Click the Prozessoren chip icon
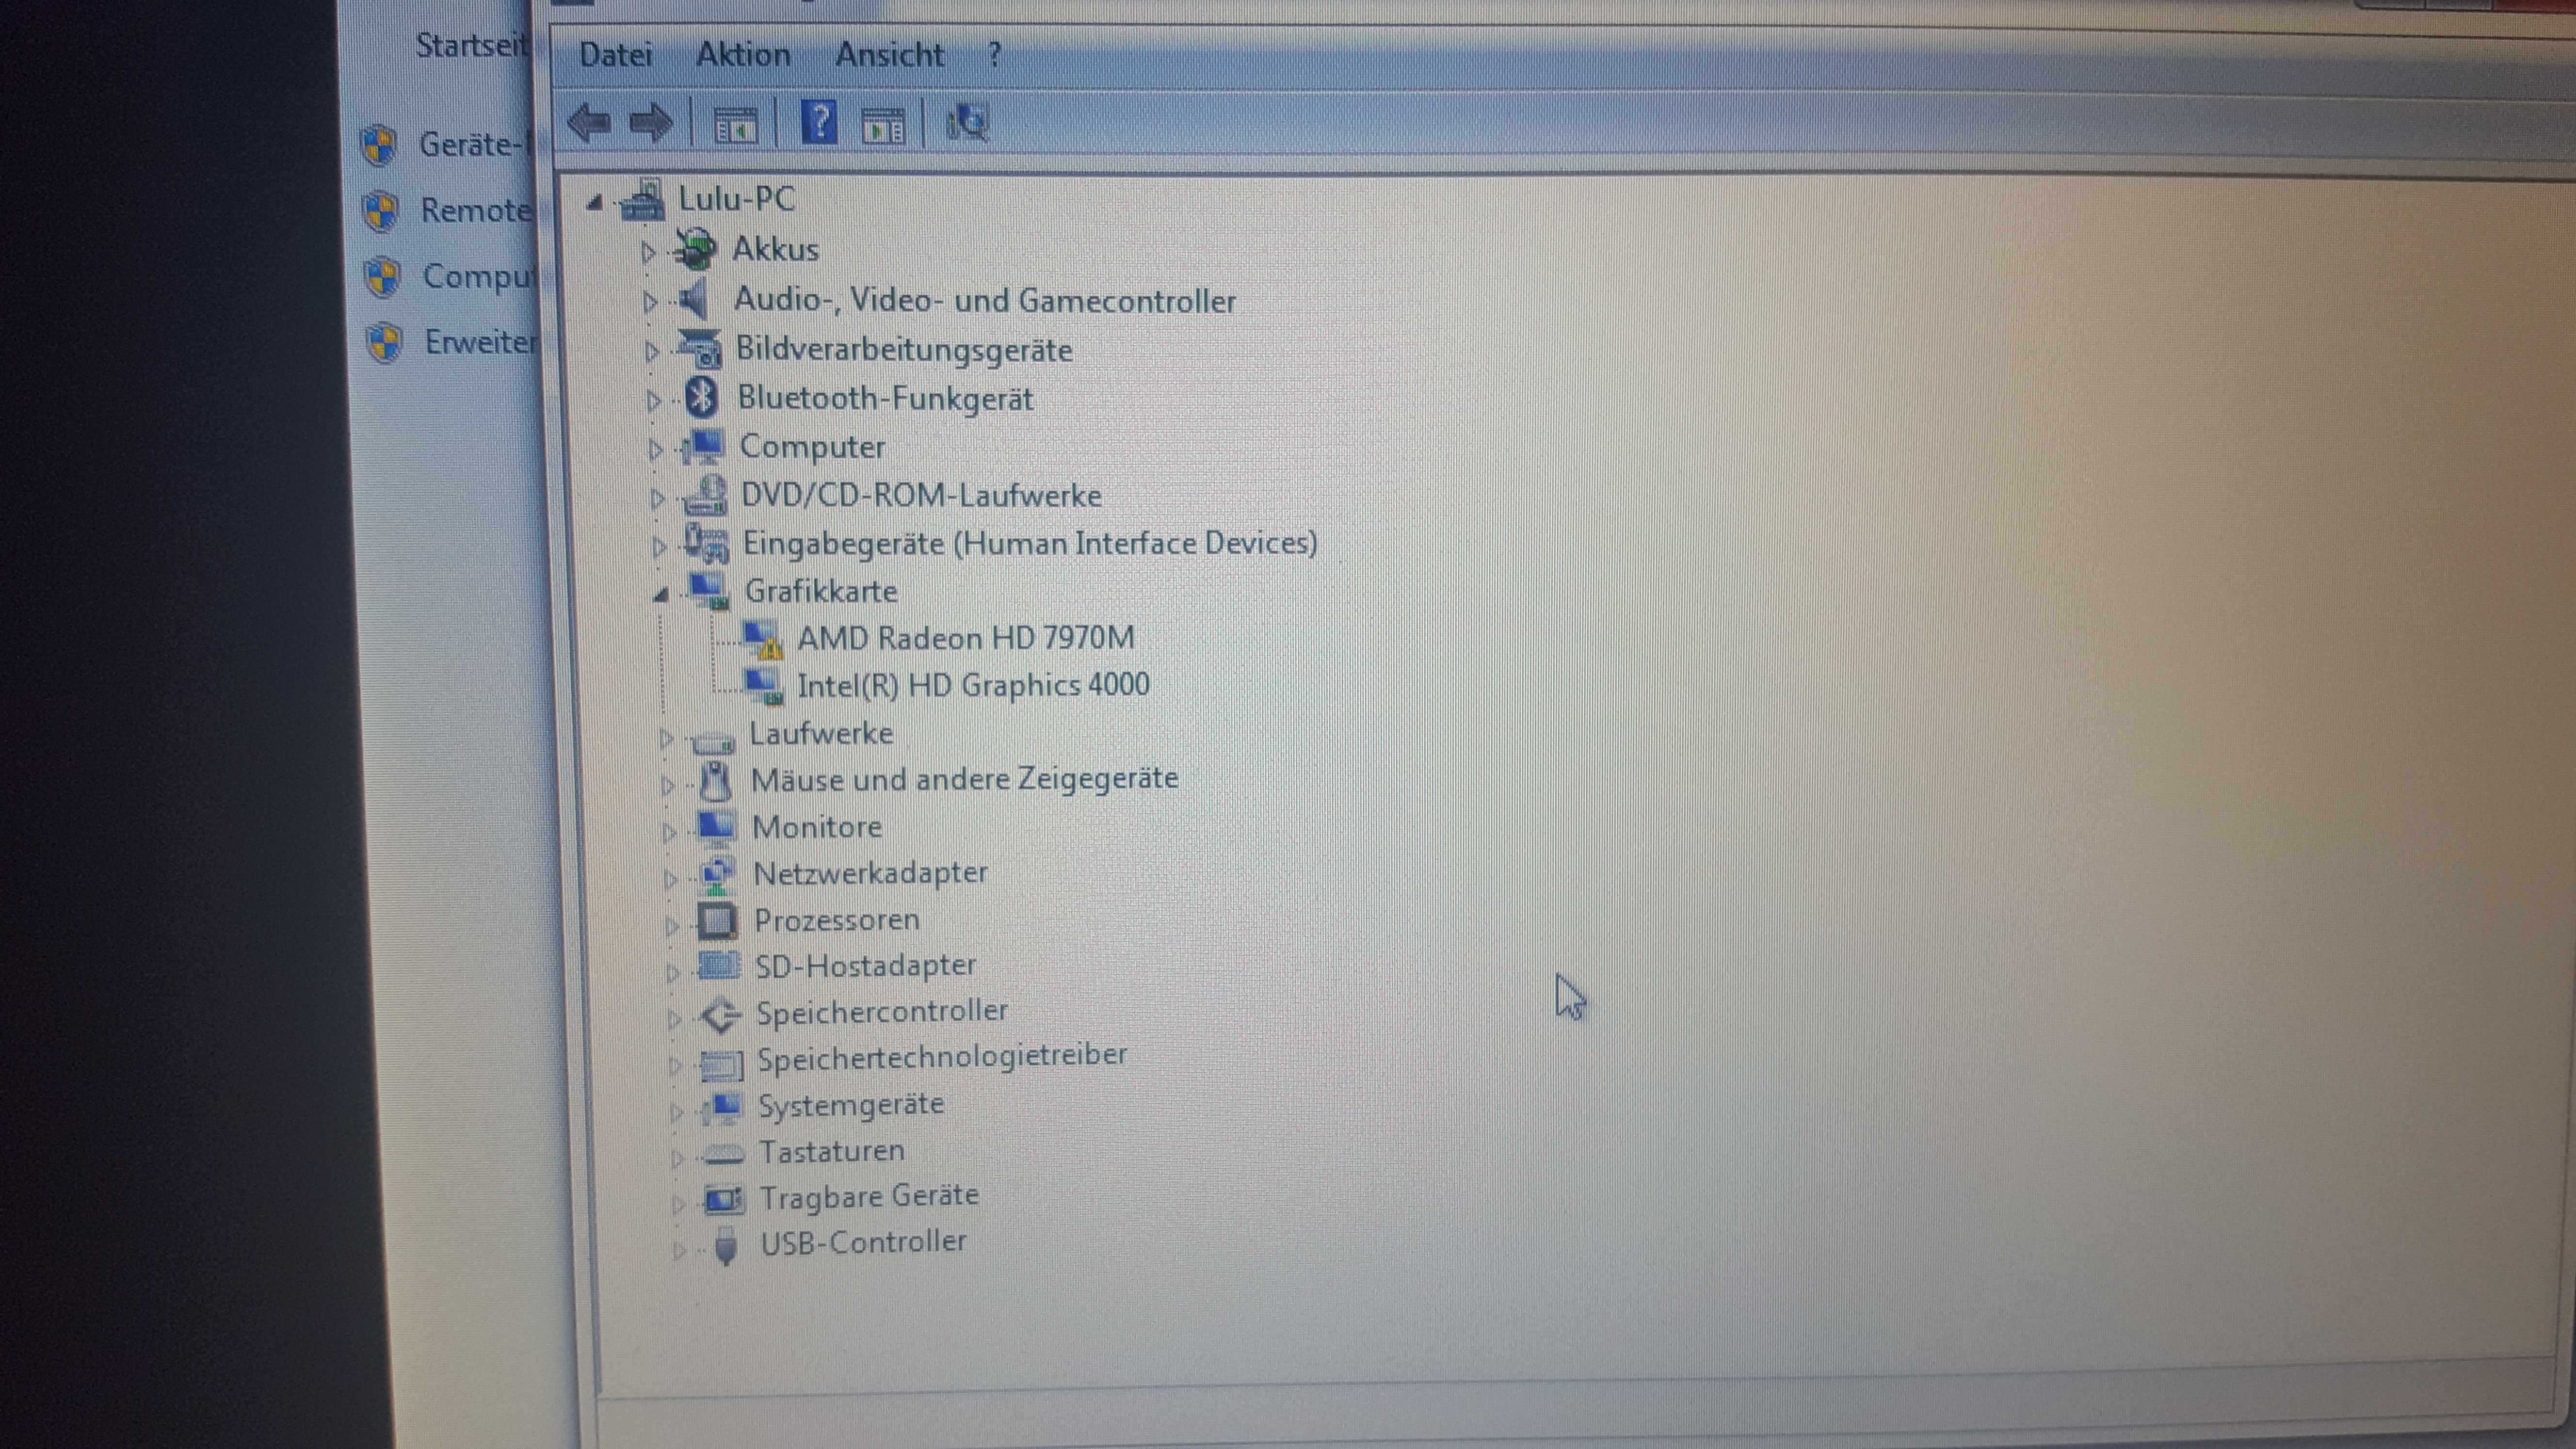 (717, 921)
